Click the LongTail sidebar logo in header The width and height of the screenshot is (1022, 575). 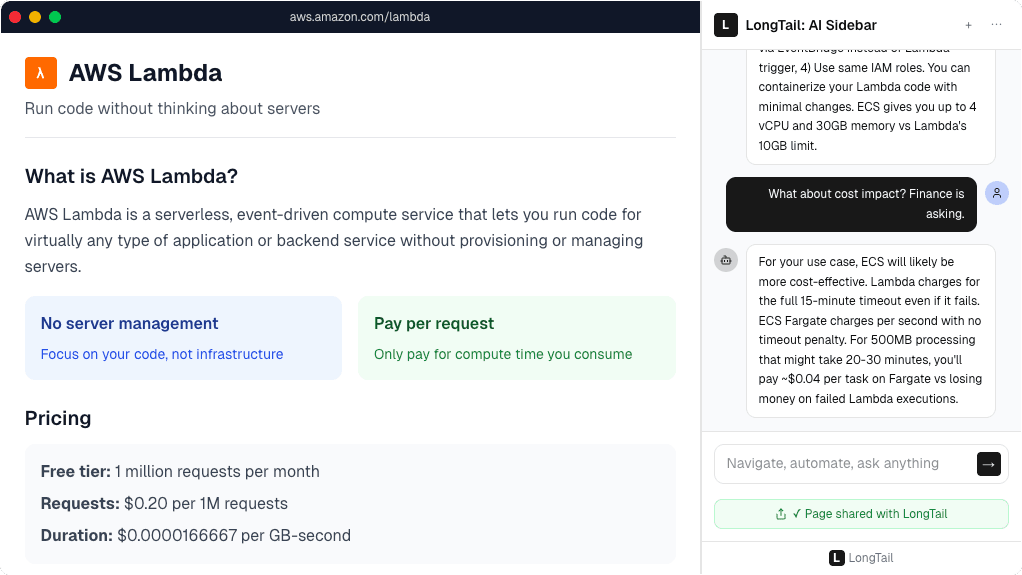(725, 25)
